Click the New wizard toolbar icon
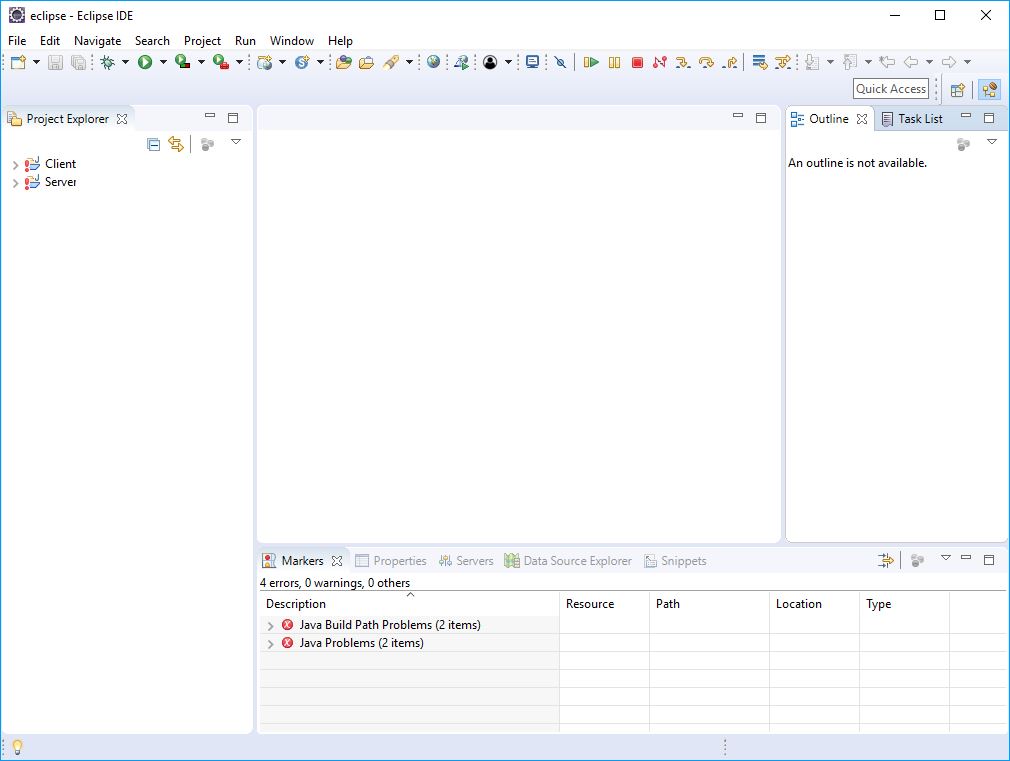The image size is (1010, 761). 18,62
